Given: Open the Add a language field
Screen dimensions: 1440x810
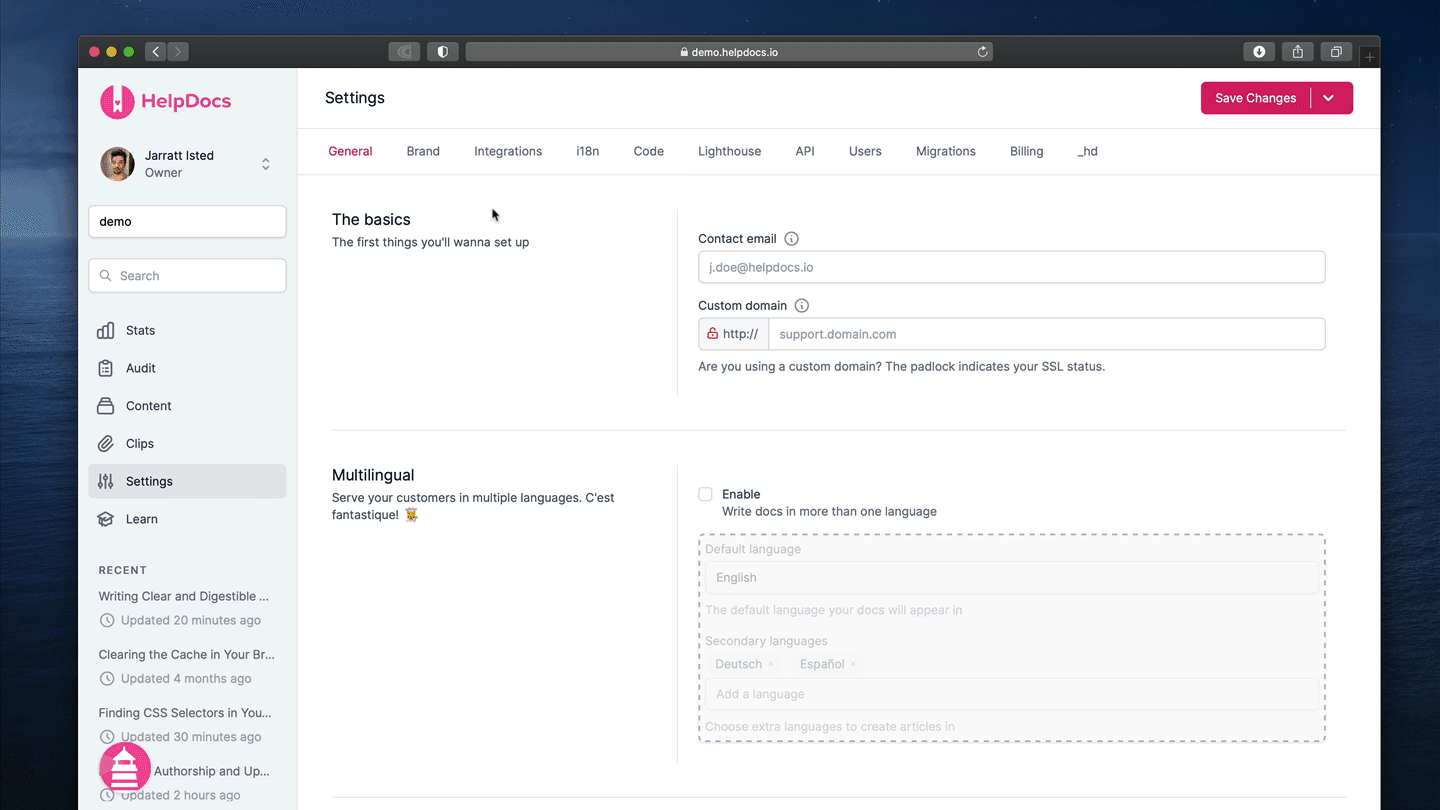Looking at the screenshot, I should pos(1012,694).
